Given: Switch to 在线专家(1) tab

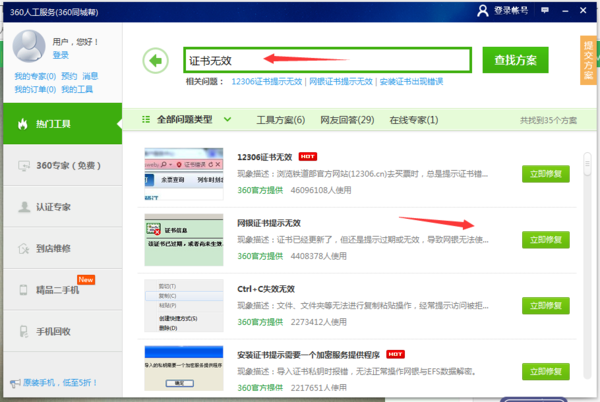Looking at the screenshot, I should tap(413, 120).
